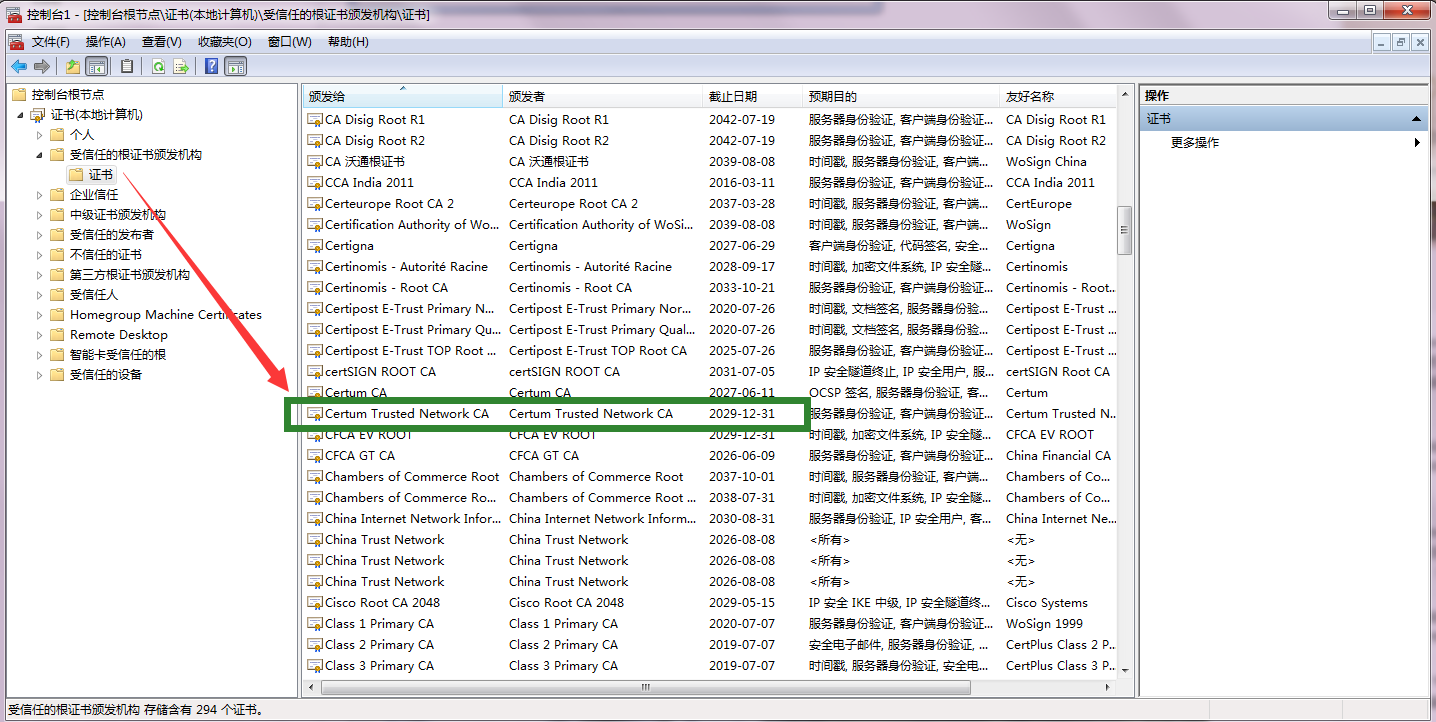Go up one level with folder-arrow icon
The image size is (1436, 722).
coord(72,67)
